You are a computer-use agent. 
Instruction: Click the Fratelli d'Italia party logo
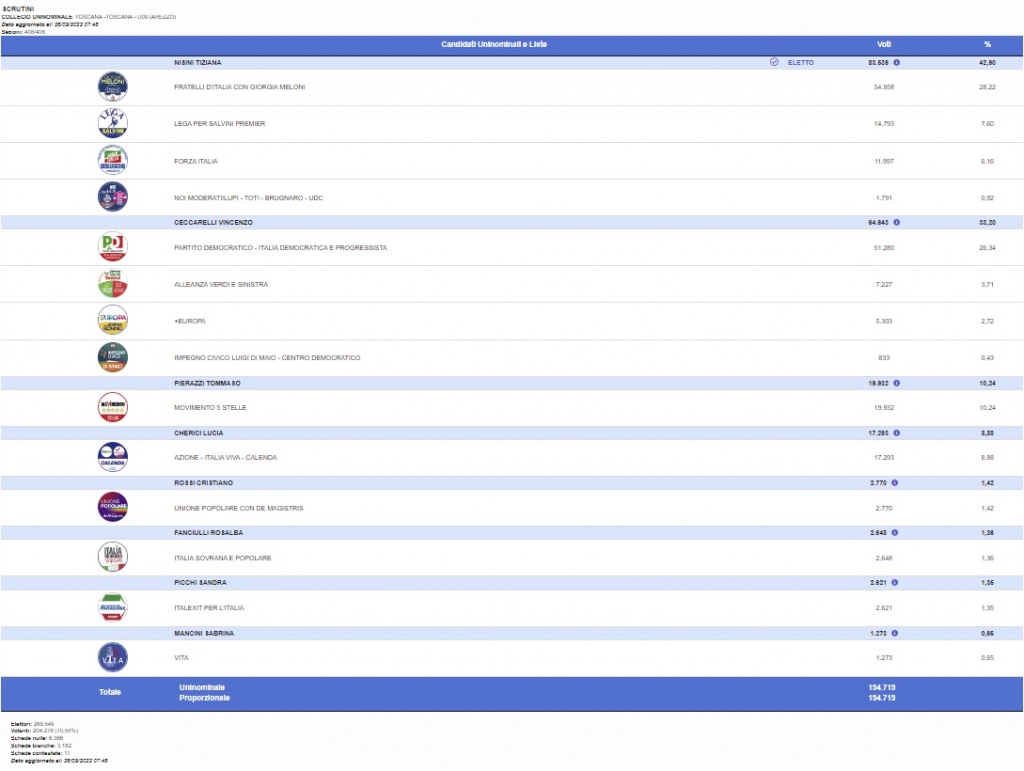(x=112, y=87)
